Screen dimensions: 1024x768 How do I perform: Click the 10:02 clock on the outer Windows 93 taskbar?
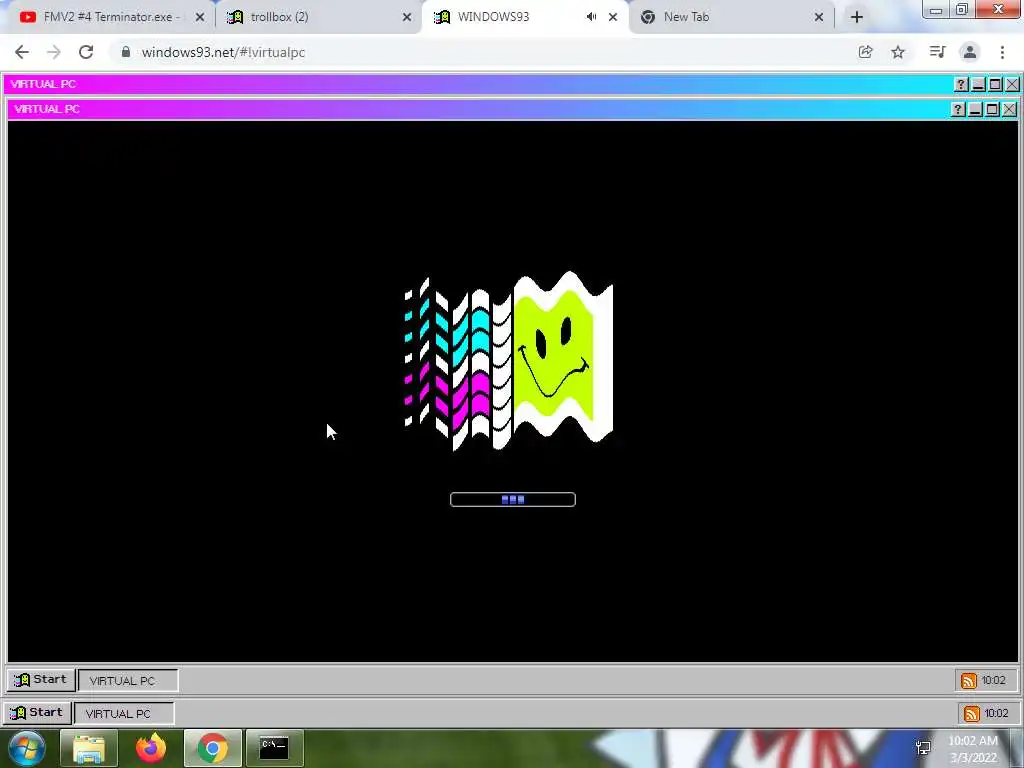997,713
